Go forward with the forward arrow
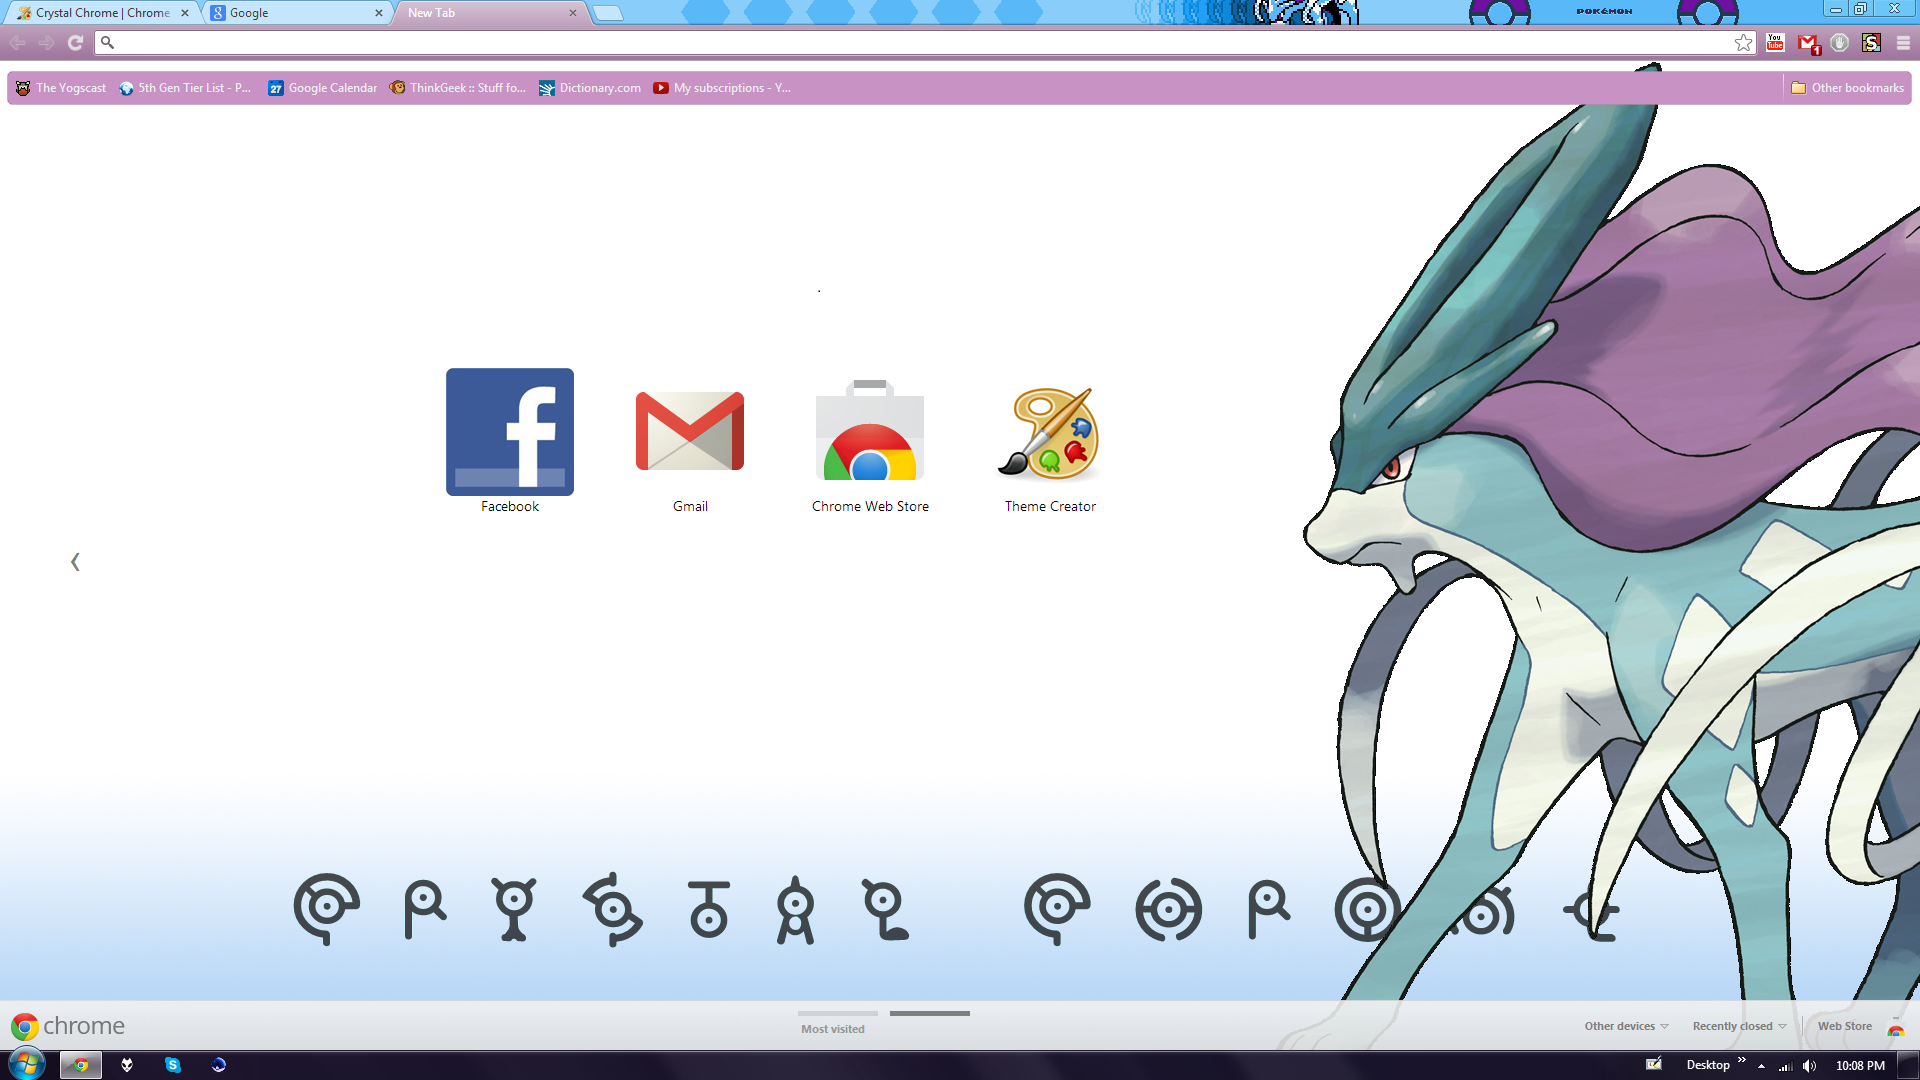The image size is (1920, 1080). coord(47,42)
